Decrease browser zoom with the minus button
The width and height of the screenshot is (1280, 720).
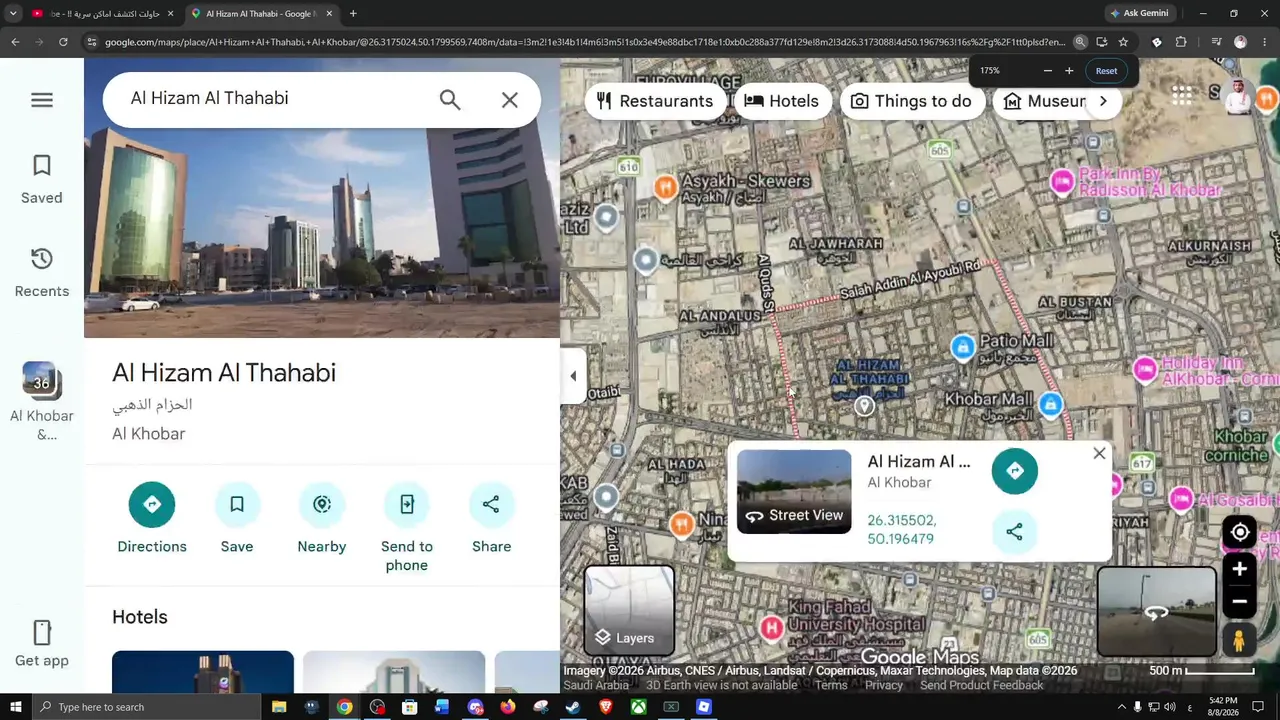pos(1047,71)
